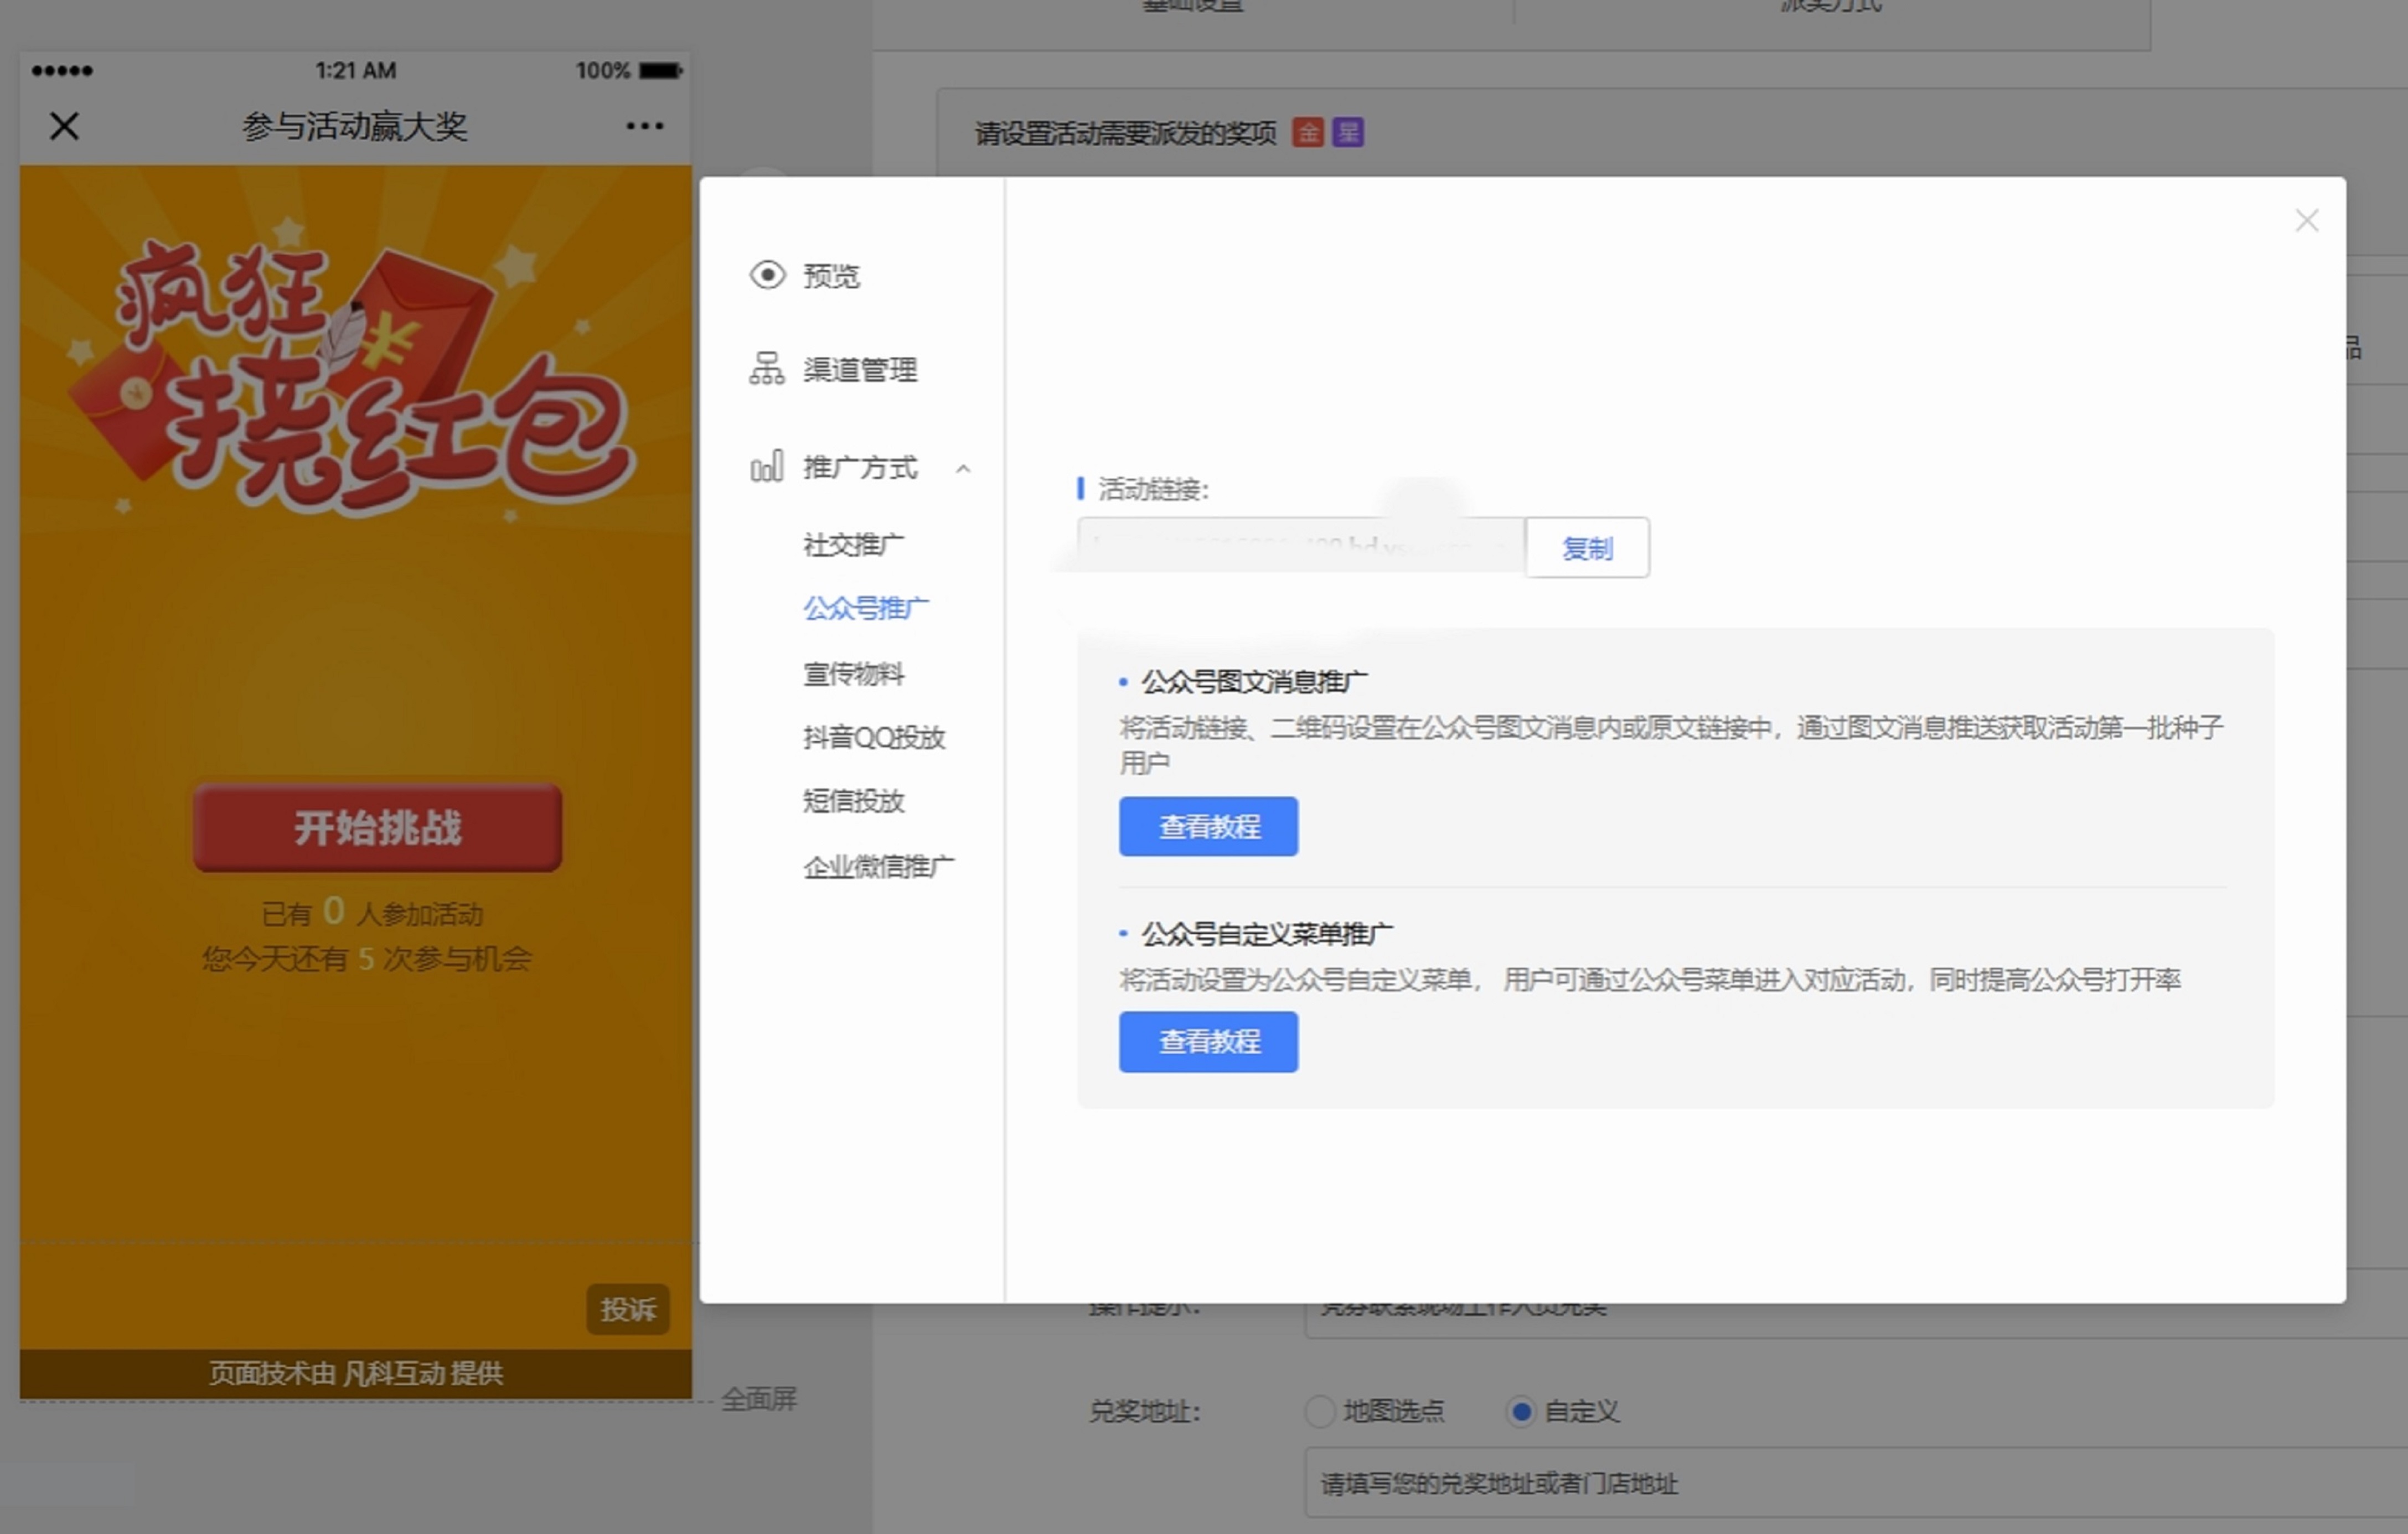Image resolution: width=2408 pixels, height=1534 pixels.
Task: Click the bar chart promotion methods icon
Action: click(x=766, y=467)
